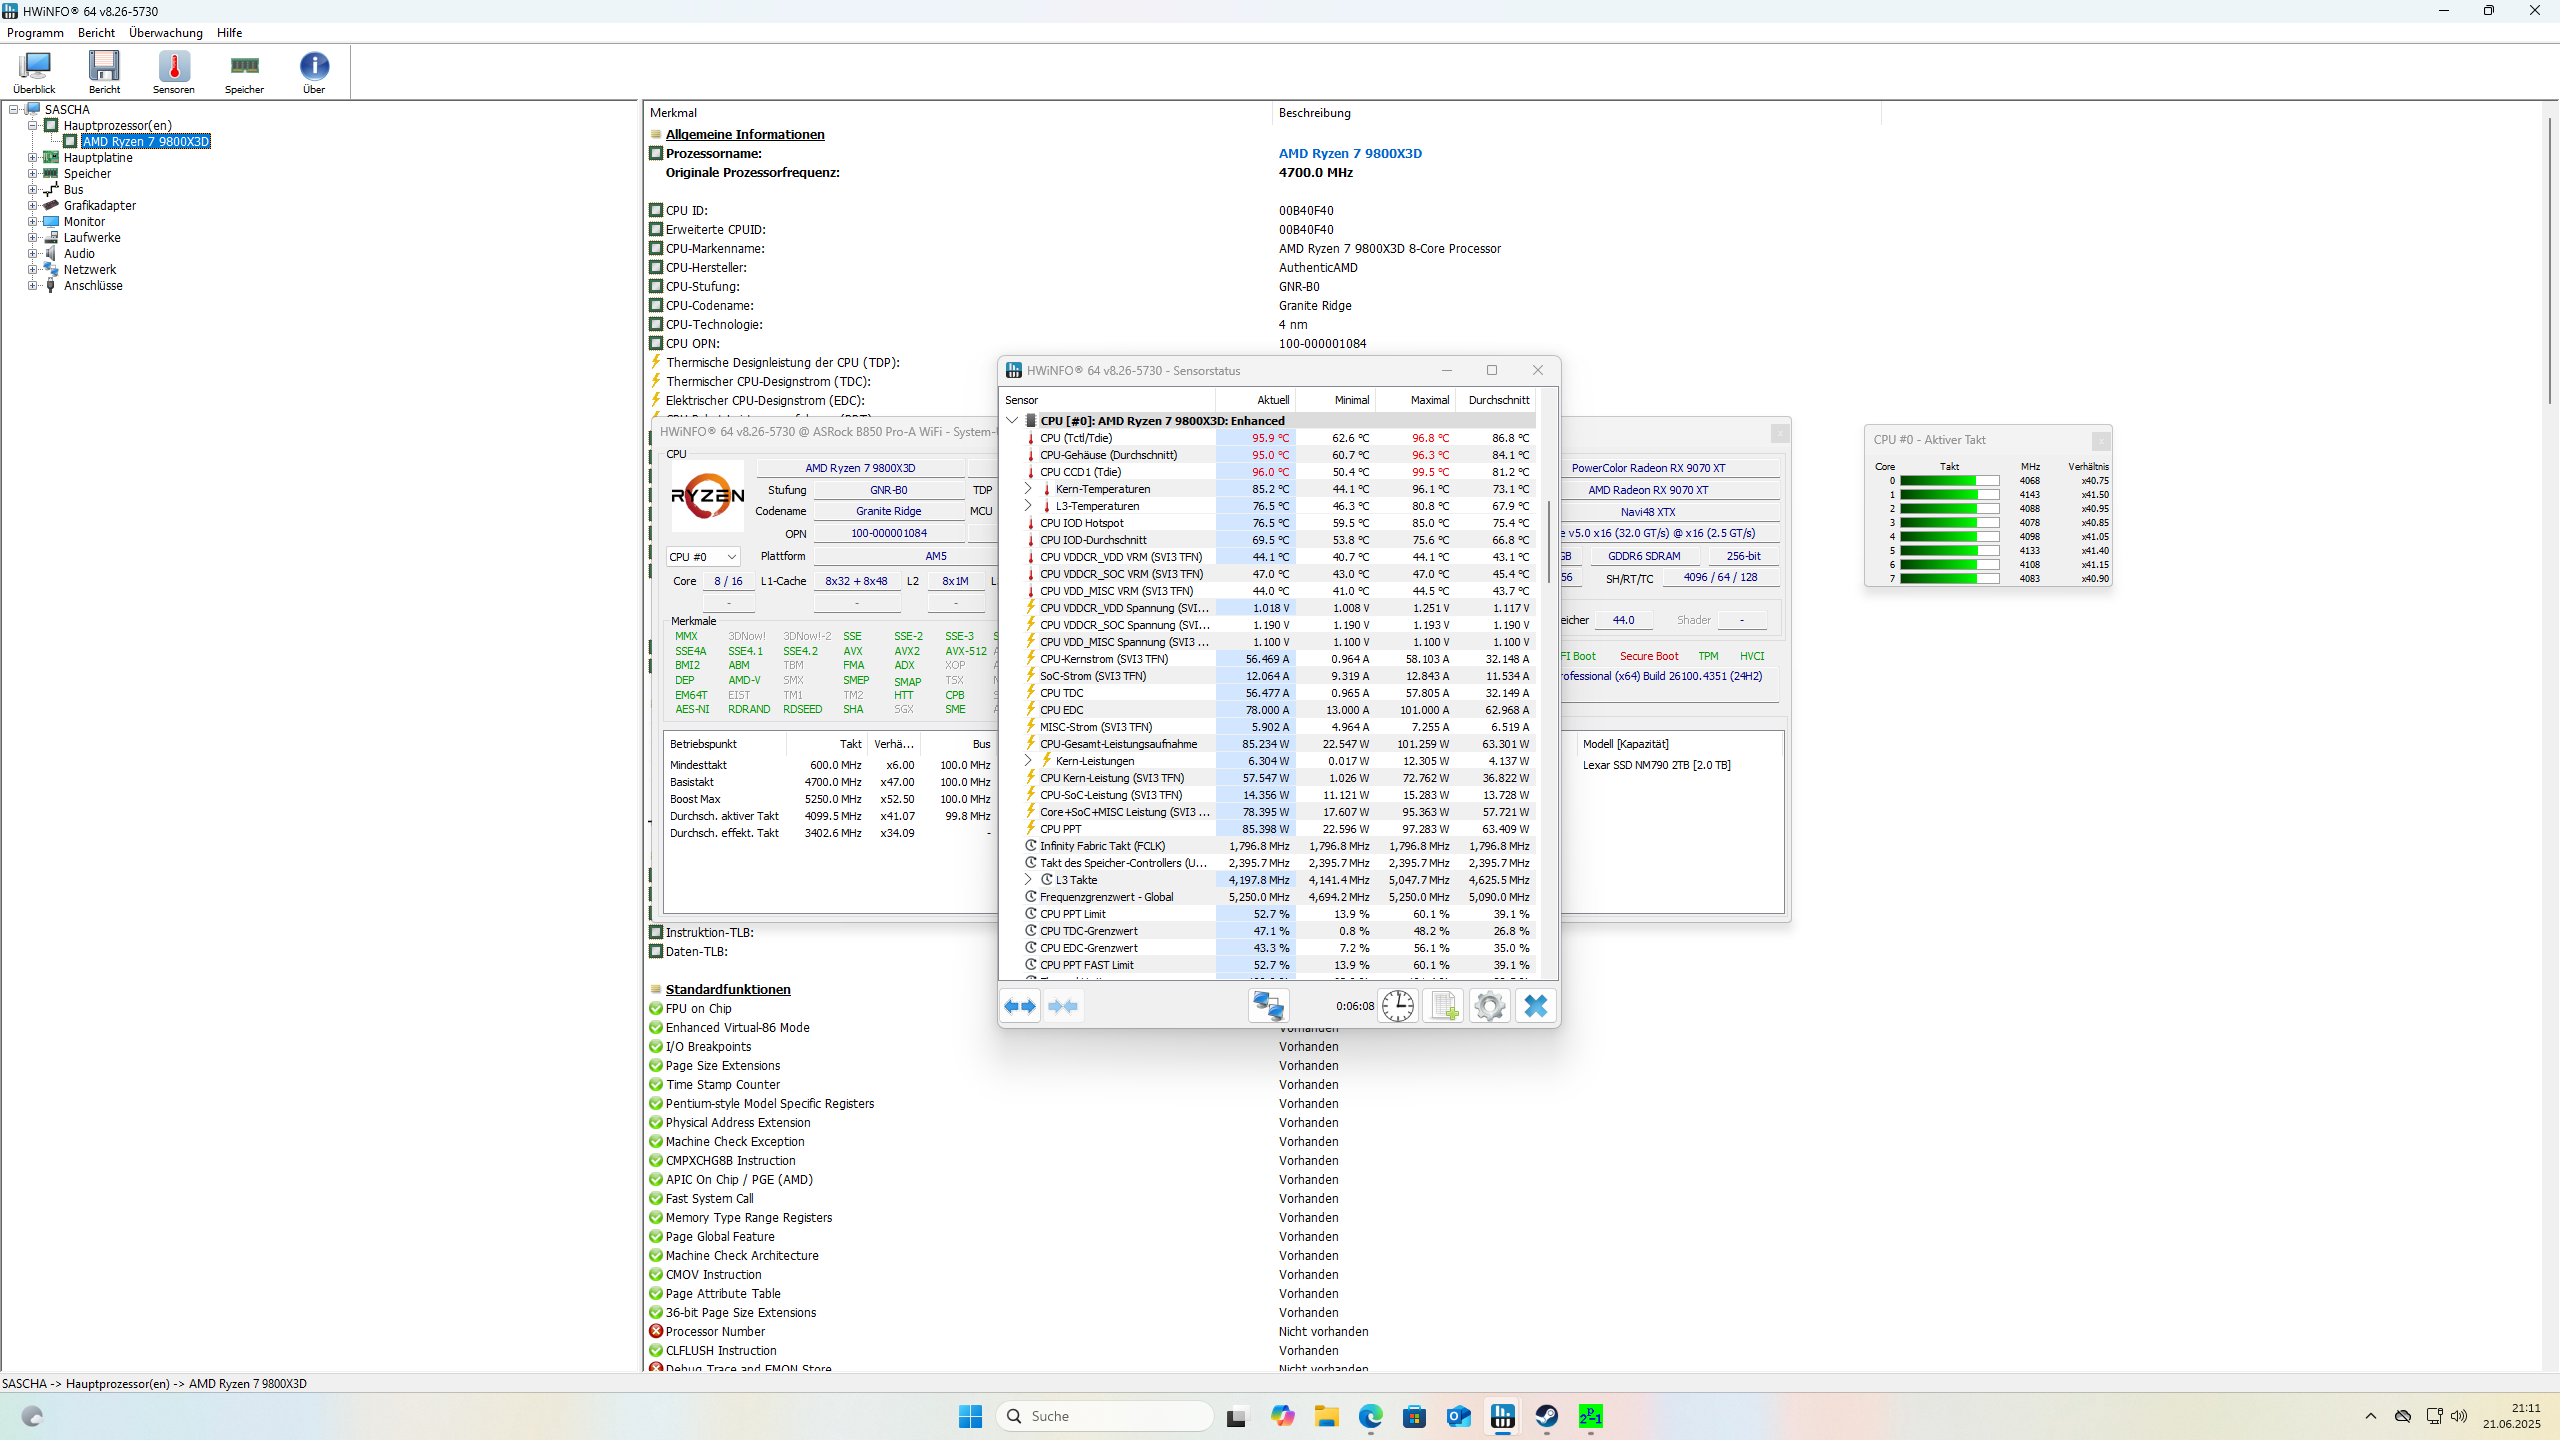Select Grafikadapter in the tree
The width and height of the screenshot is (2560, 1440).
pos(99,206)
